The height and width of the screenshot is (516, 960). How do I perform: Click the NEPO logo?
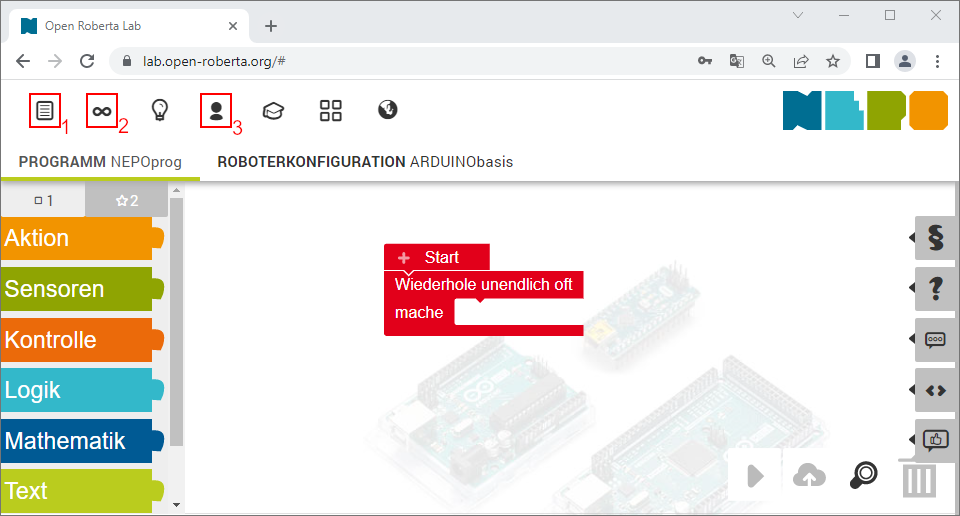(x=865, y=110)
